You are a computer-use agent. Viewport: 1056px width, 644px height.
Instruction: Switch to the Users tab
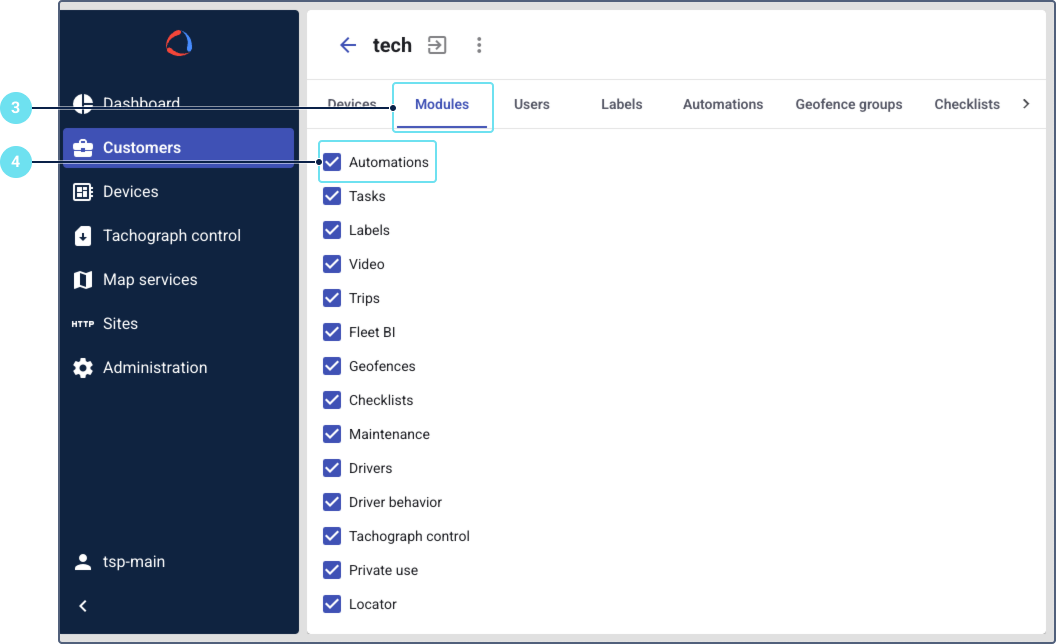(x=531, y=104)
